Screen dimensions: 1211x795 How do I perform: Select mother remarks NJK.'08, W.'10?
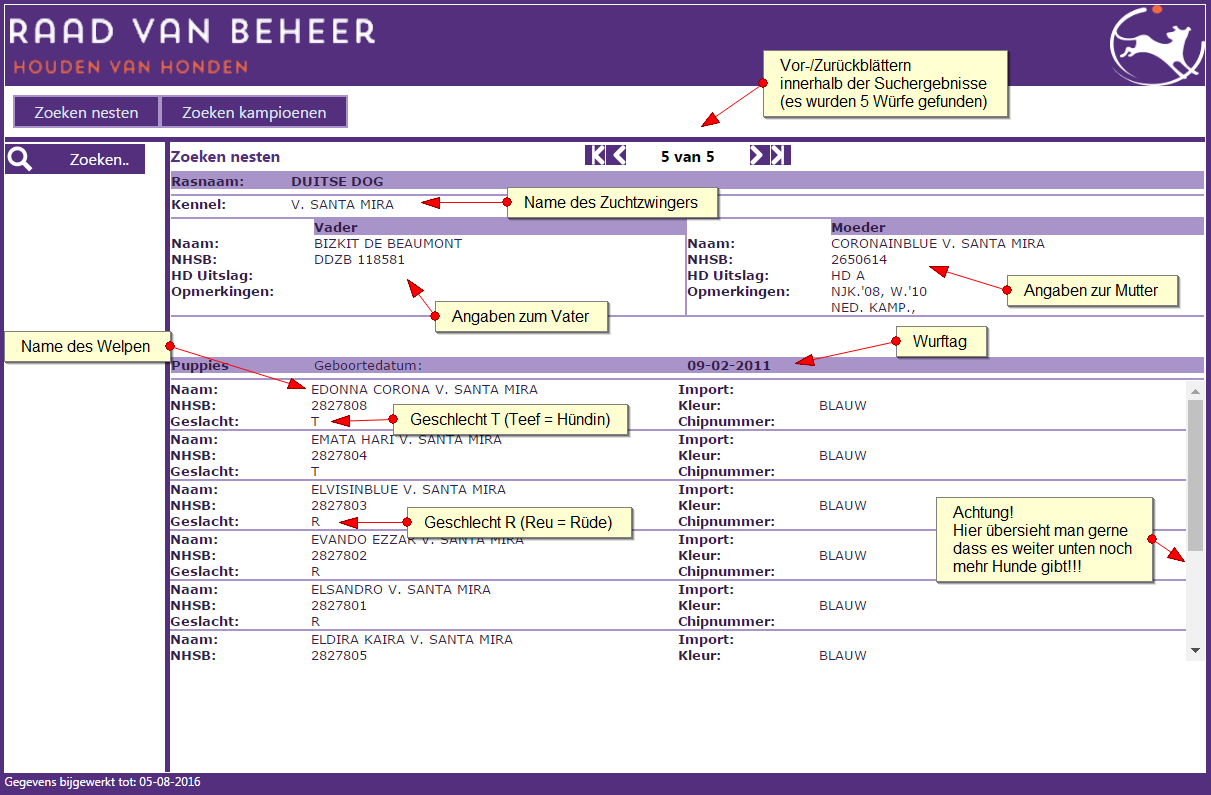click(x=879, y=291)
